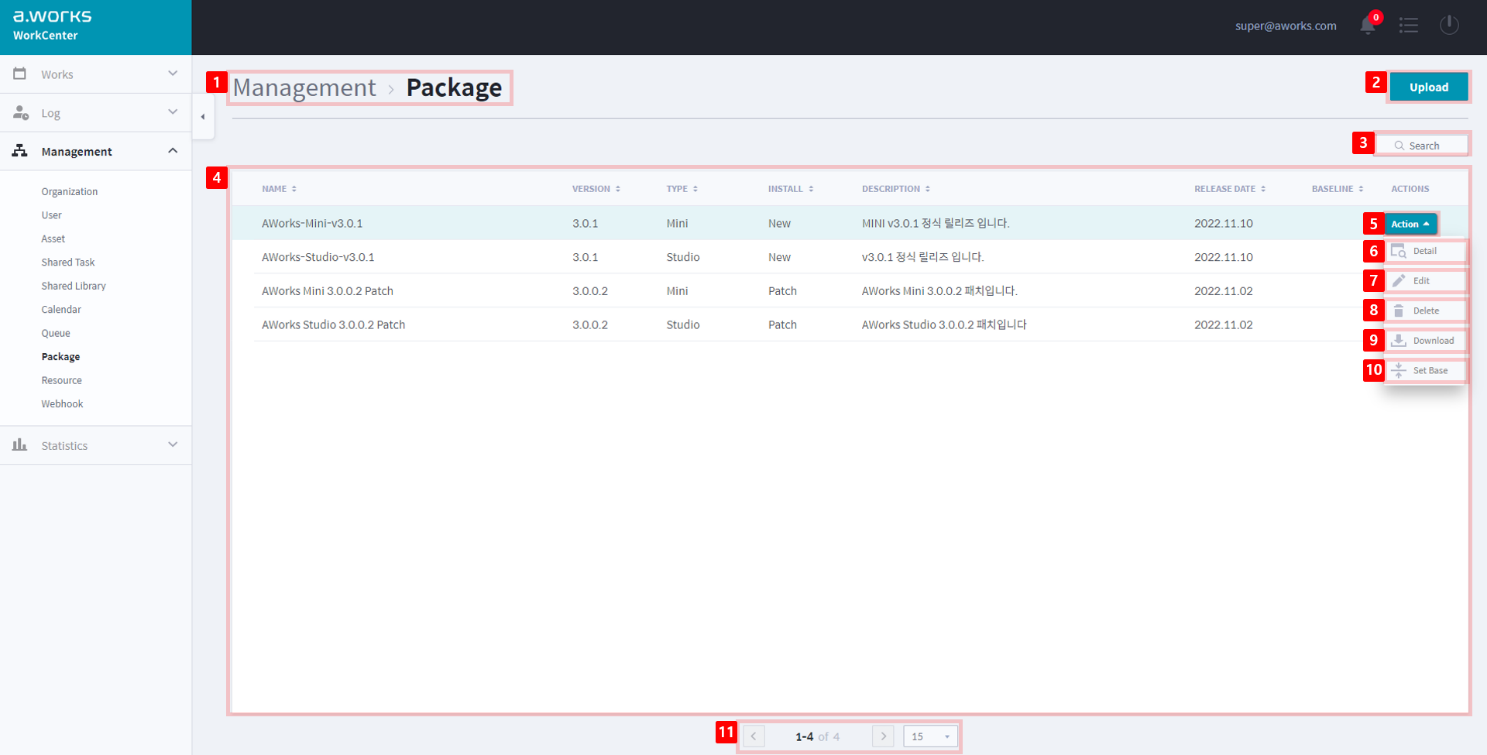
Task: Collapse the Management menu section
Action: coord(95,151)
